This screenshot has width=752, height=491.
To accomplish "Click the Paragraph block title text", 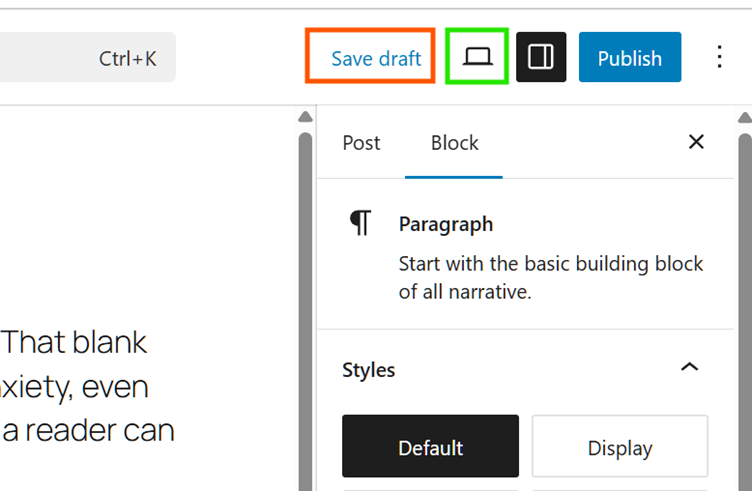I will coord(445,224).
